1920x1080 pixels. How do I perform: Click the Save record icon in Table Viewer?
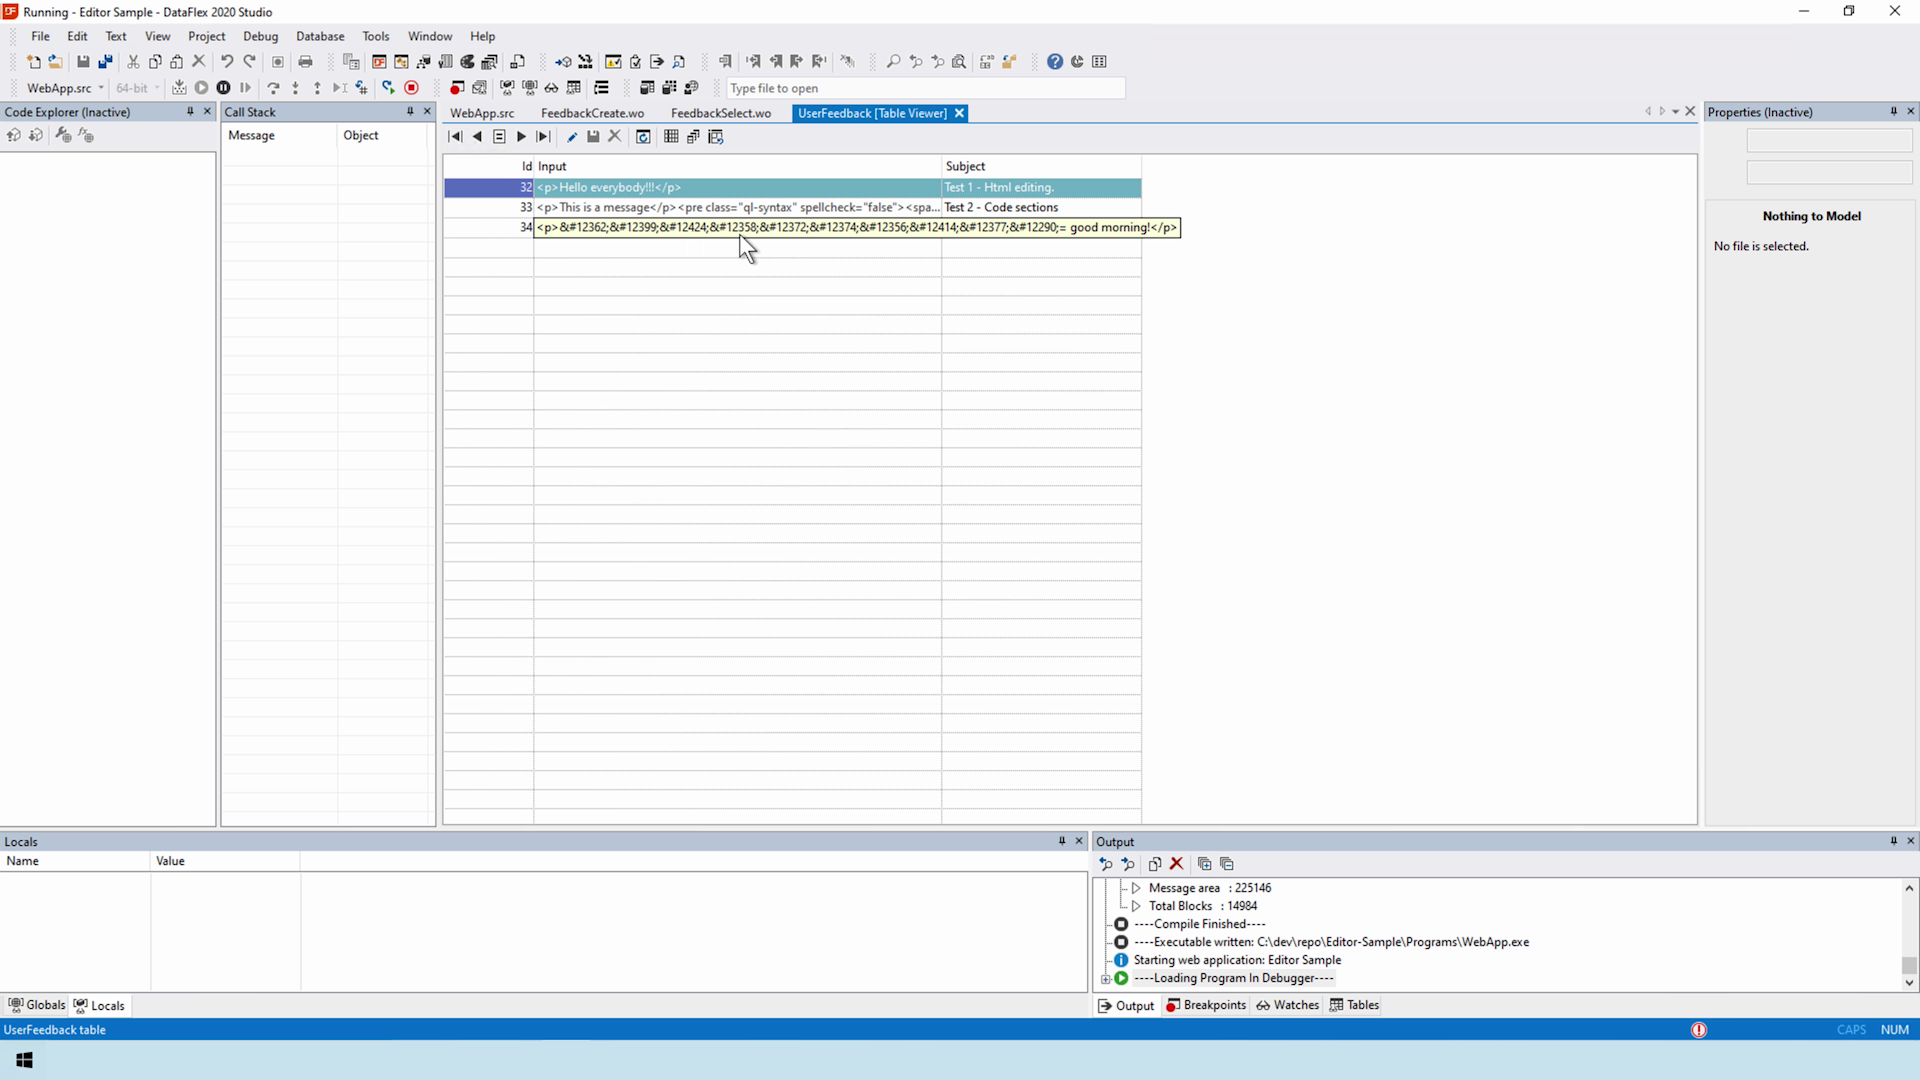pos(593,137)
